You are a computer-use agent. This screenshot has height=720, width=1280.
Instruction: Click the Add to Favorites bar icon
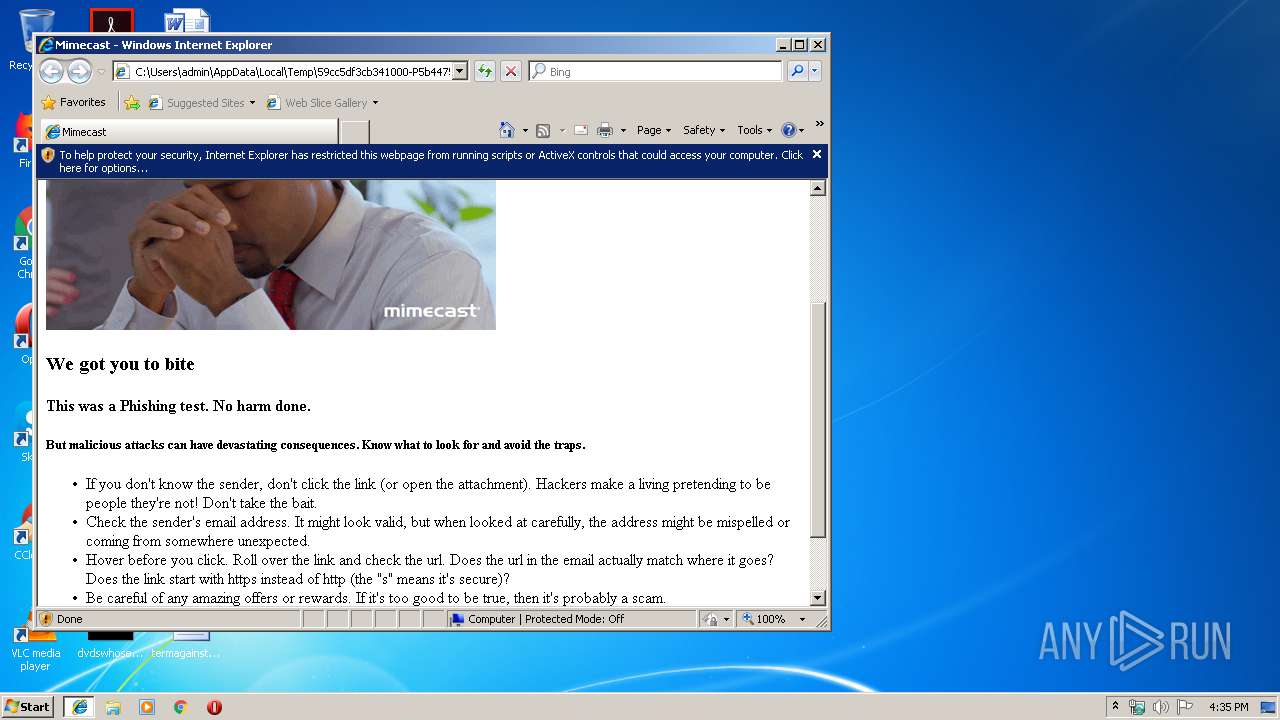[132, 102]
